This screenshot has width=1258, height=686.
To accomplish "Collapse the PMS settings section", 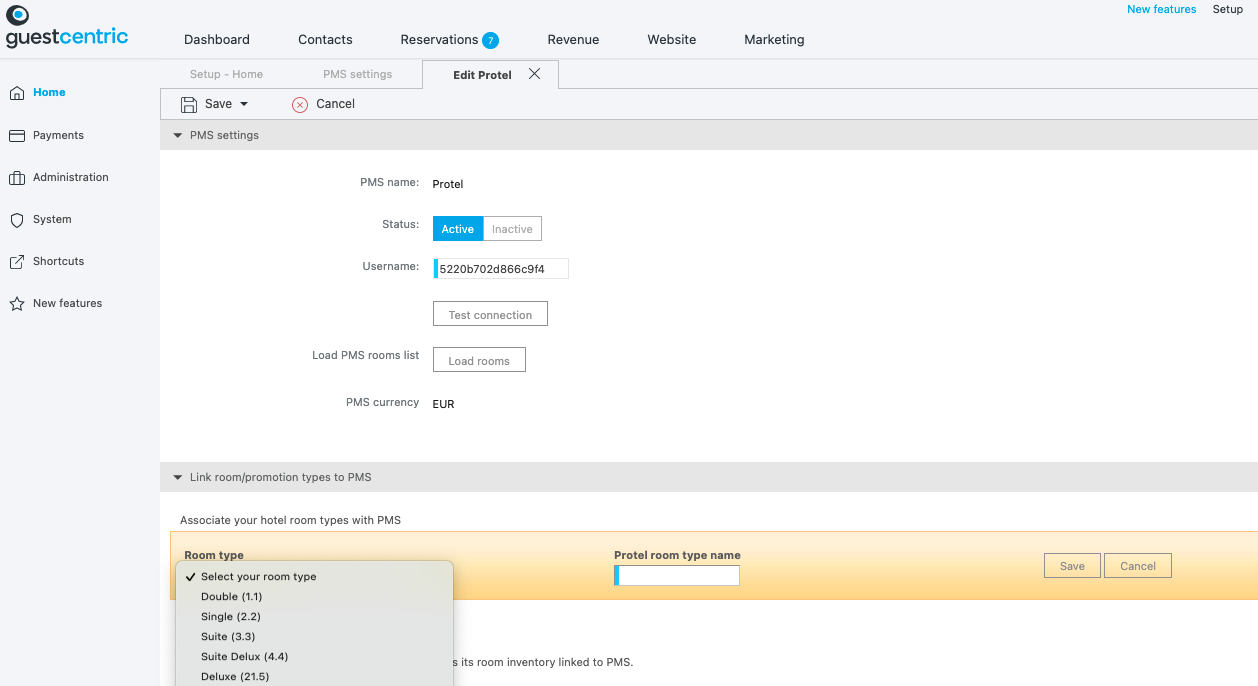I will click(178, 135).
